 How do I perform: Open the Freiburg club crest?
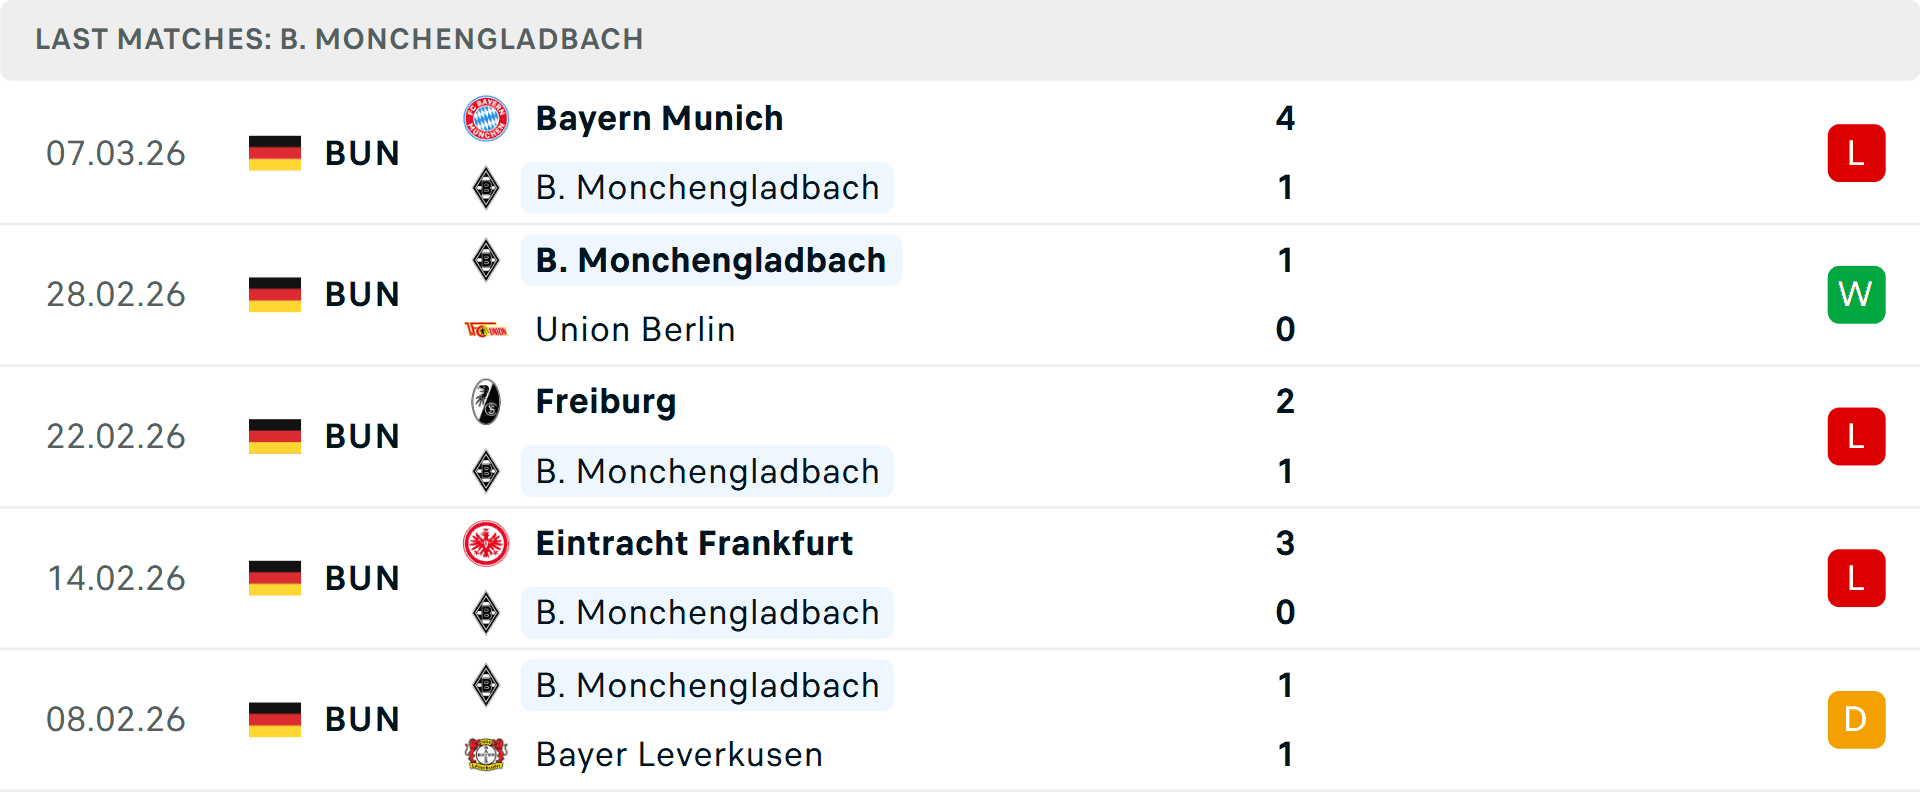486,401
